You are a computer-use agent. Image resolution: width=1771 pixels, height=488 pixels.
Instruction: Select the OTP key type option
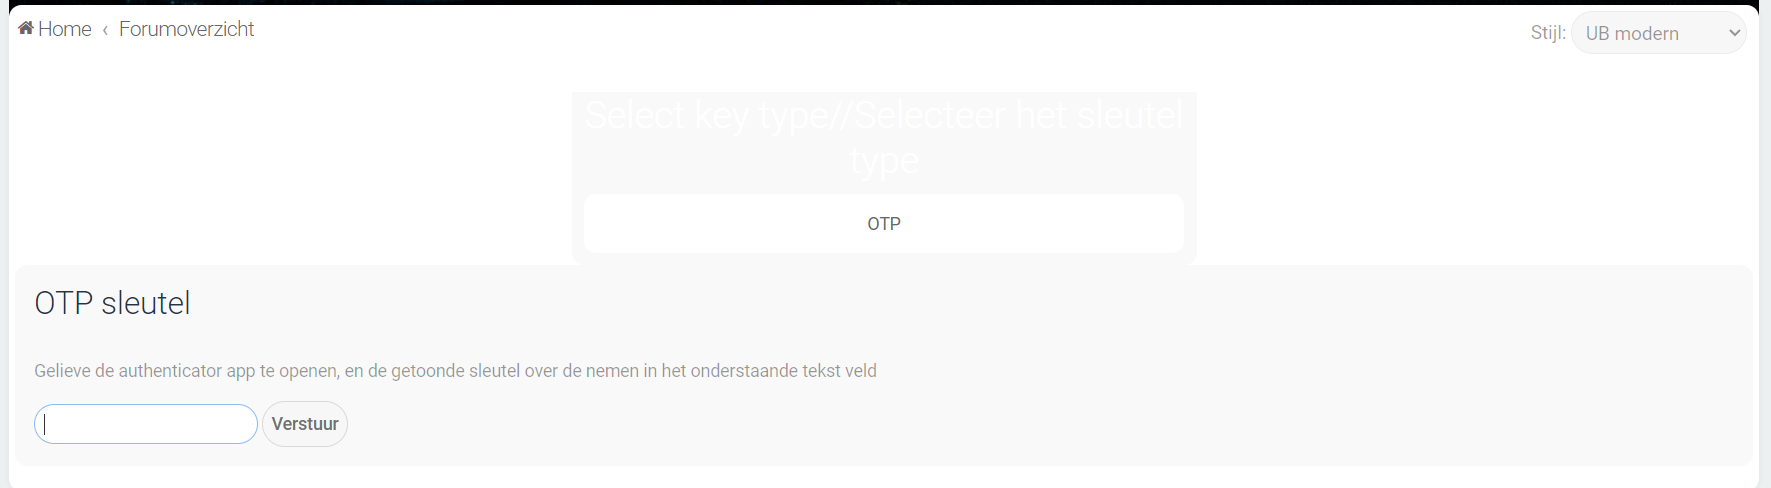tap(883, 224)
